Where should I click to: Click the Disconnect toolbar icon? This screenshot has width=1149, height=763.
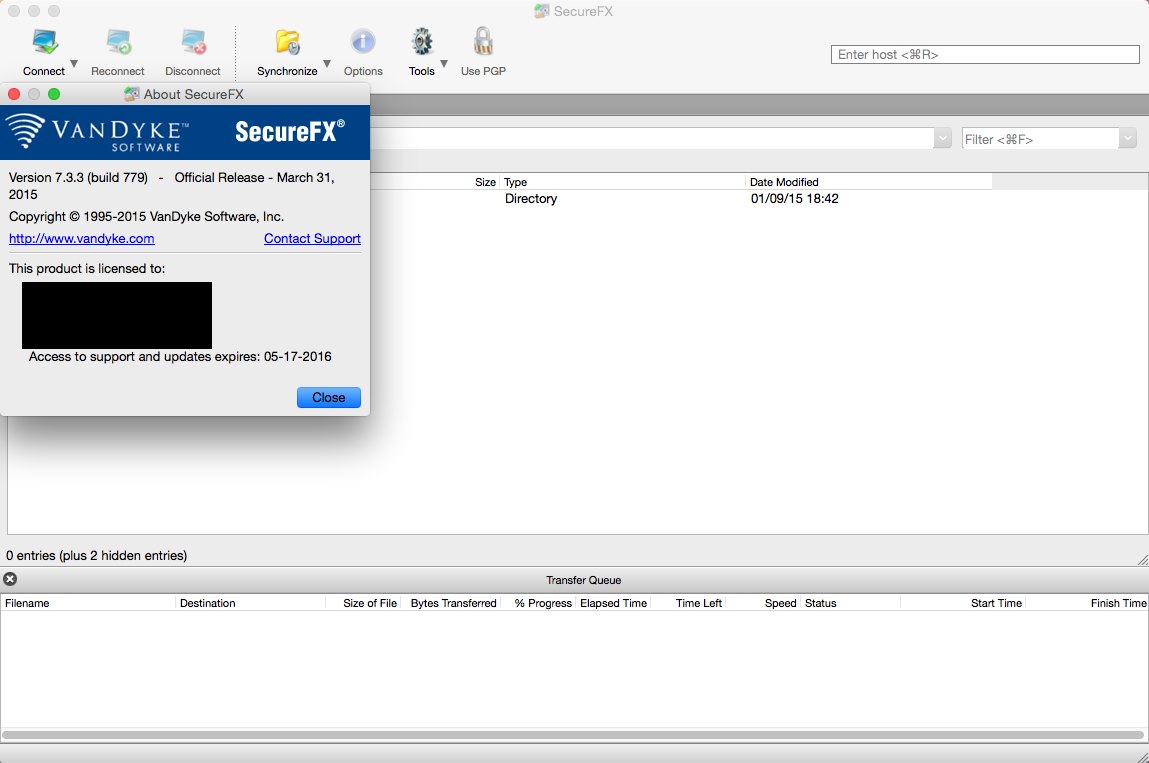(193, 43)
